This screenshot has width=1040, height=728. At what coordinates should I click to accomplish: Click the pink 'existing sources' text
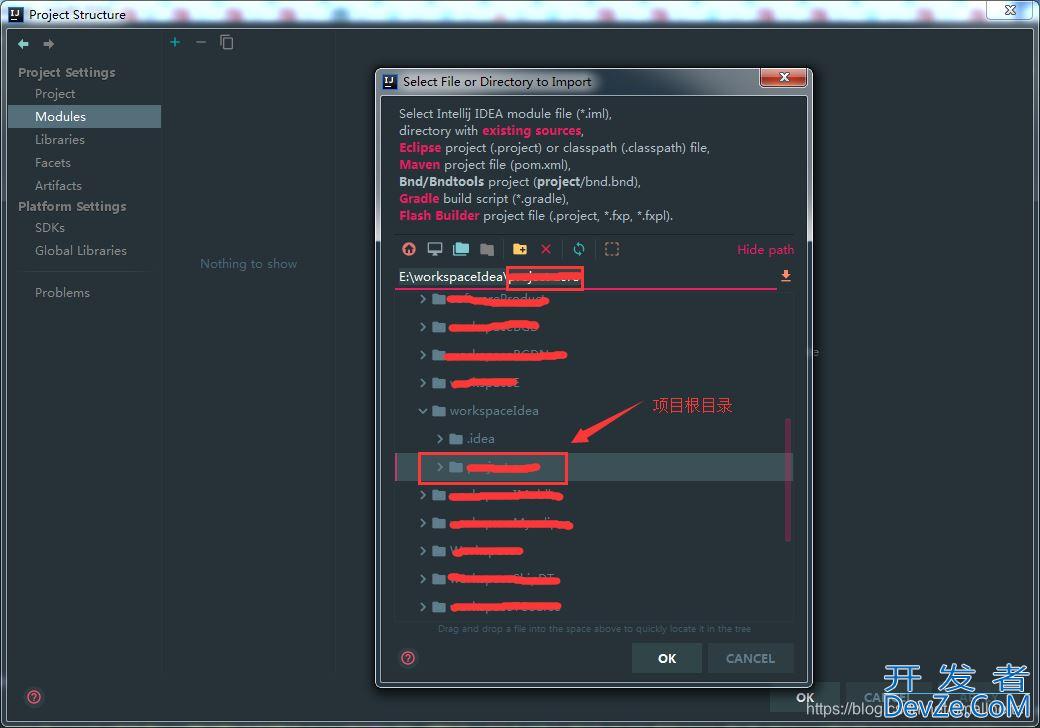(x=531, y=131)
